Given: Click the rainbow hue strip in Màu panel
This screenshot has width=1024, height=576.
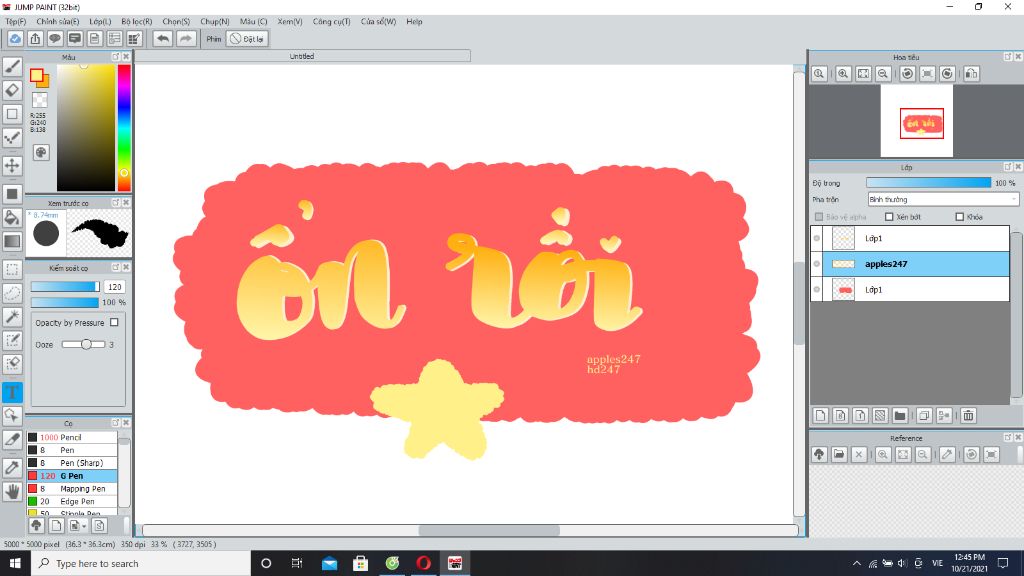Looking at the screenshot, I should [124, 127].
